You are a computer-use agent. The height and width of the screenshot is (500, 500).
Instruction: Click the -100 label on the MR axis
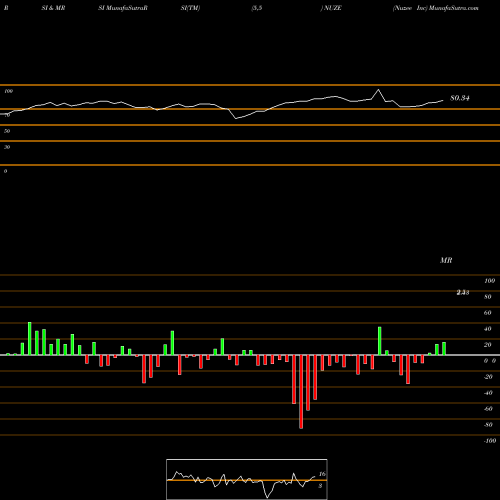(490, 441)
